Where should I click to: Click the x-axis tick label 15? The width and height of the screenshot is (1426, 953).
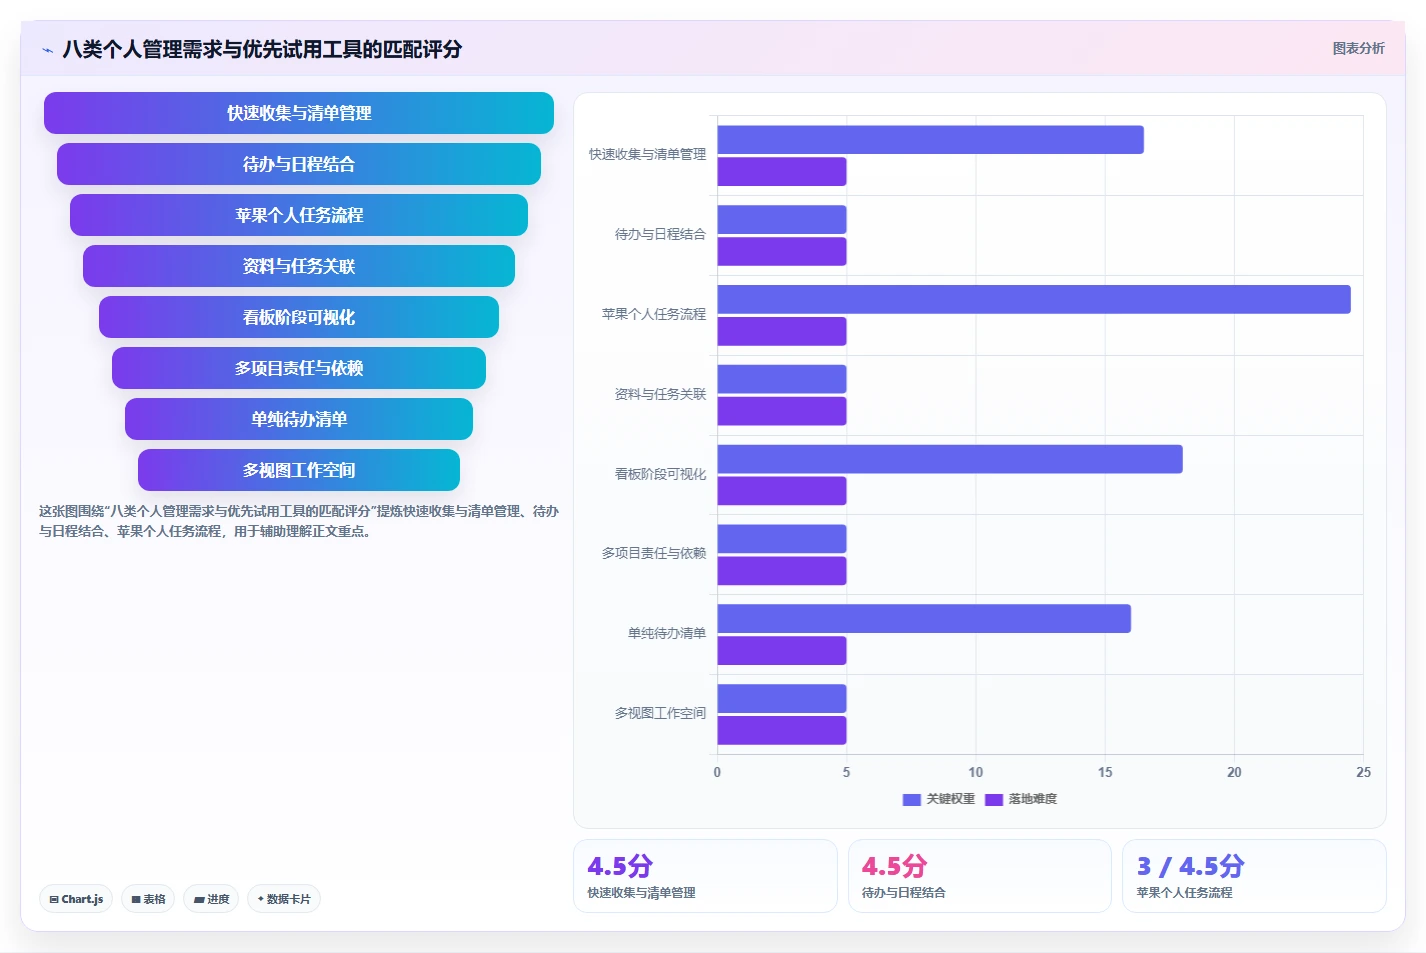[x=1105, y=772]
